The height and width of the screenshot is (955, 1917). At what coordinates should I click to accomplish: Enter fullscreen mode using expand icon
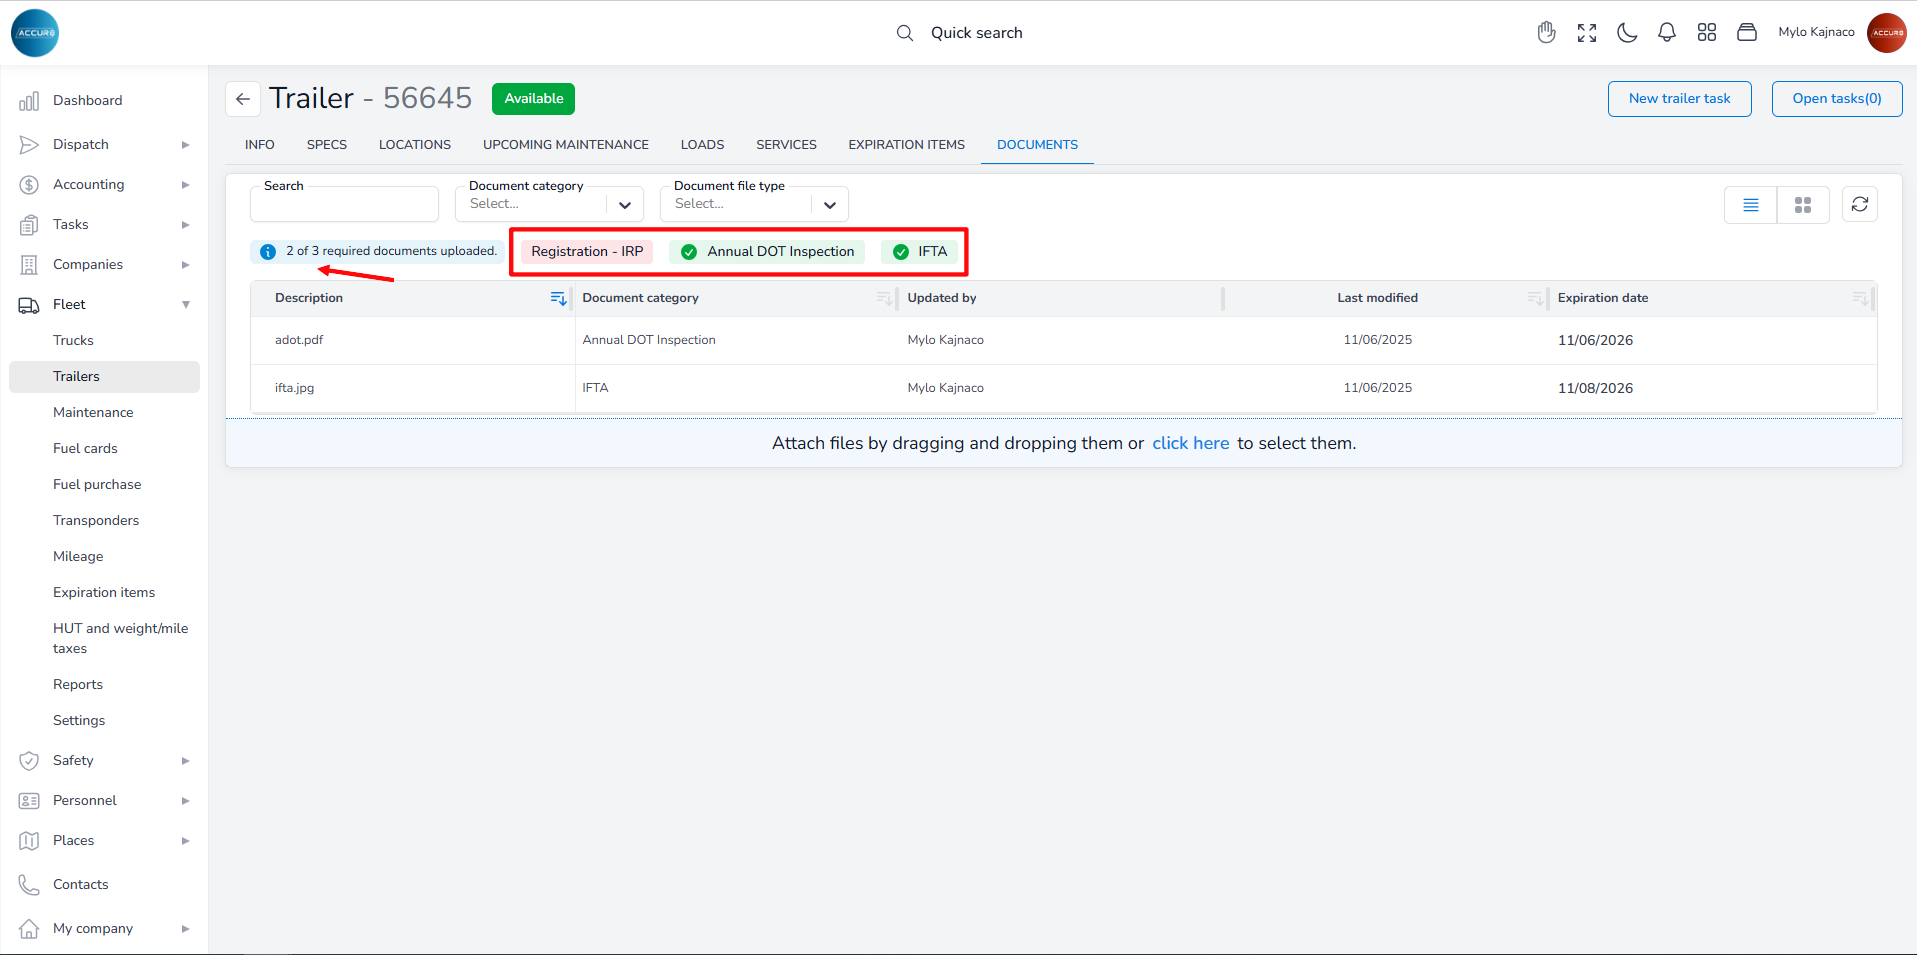click(1587, 33)
